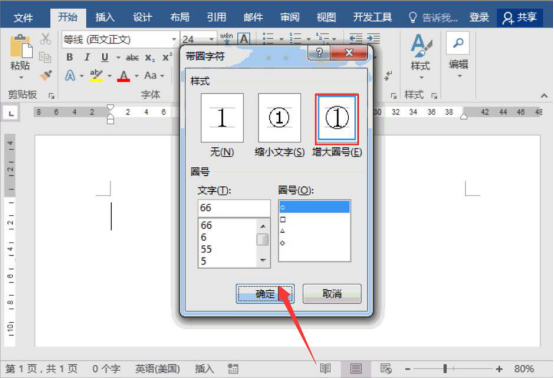Screen dimensions: 554x378
Task: Click the numbered list icon
Action: coord(295,38)
